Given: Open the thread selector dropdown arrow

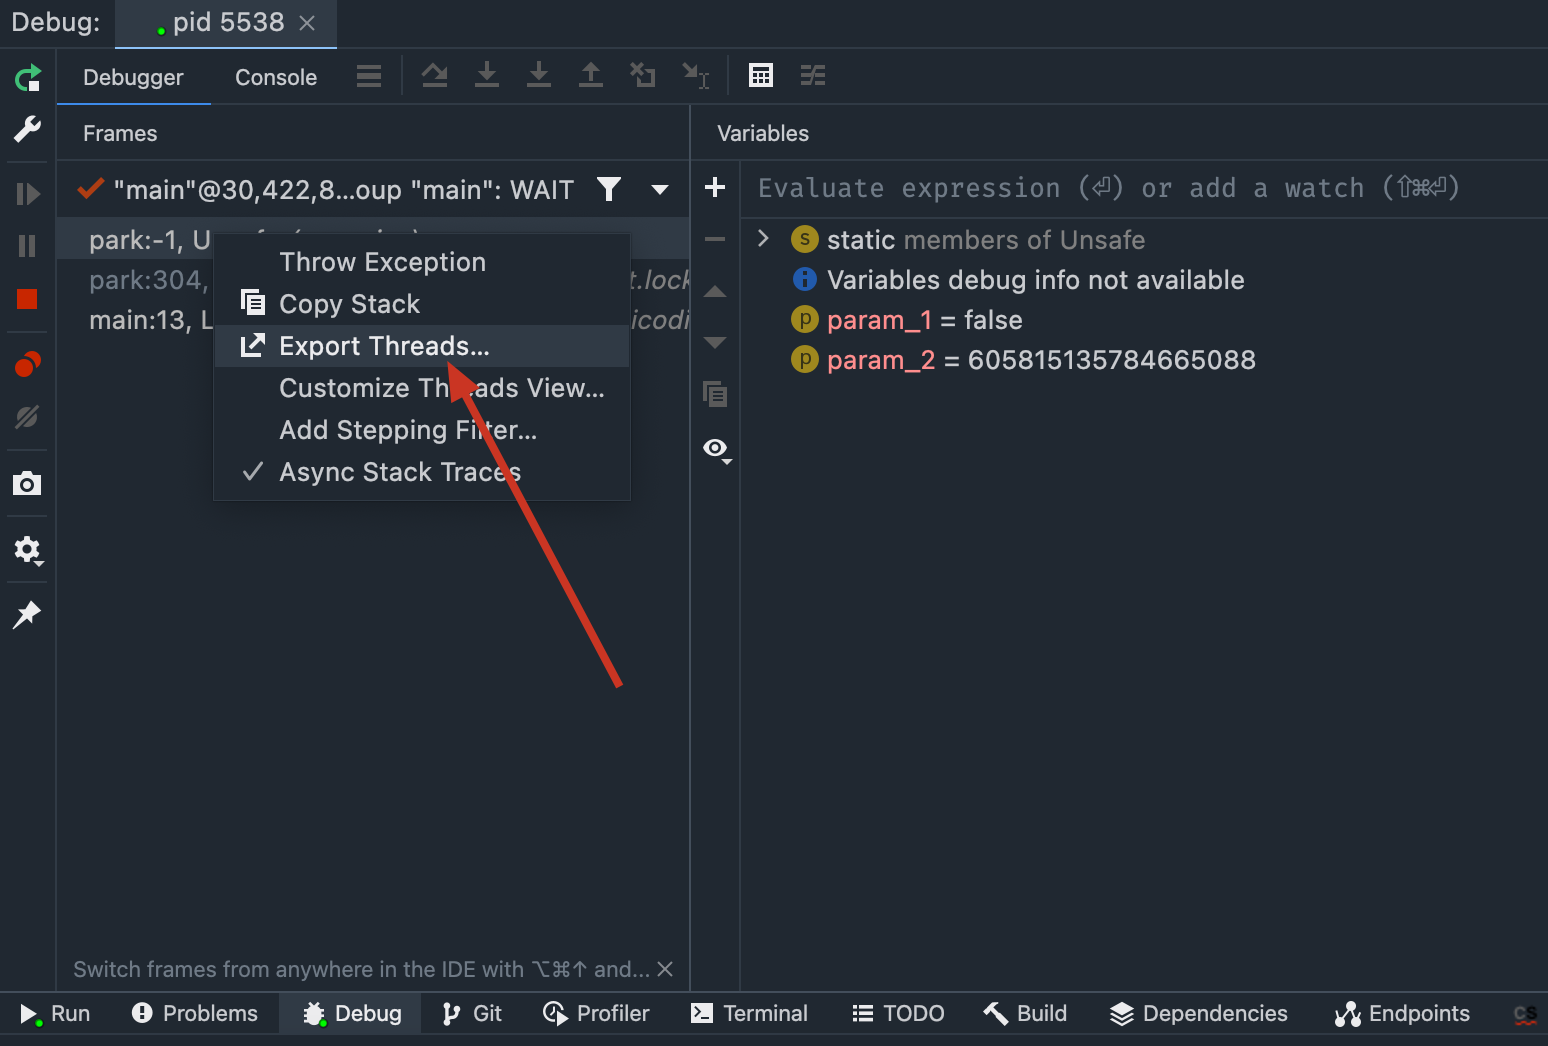Looking at the screenshot, I should click(660, 190).
